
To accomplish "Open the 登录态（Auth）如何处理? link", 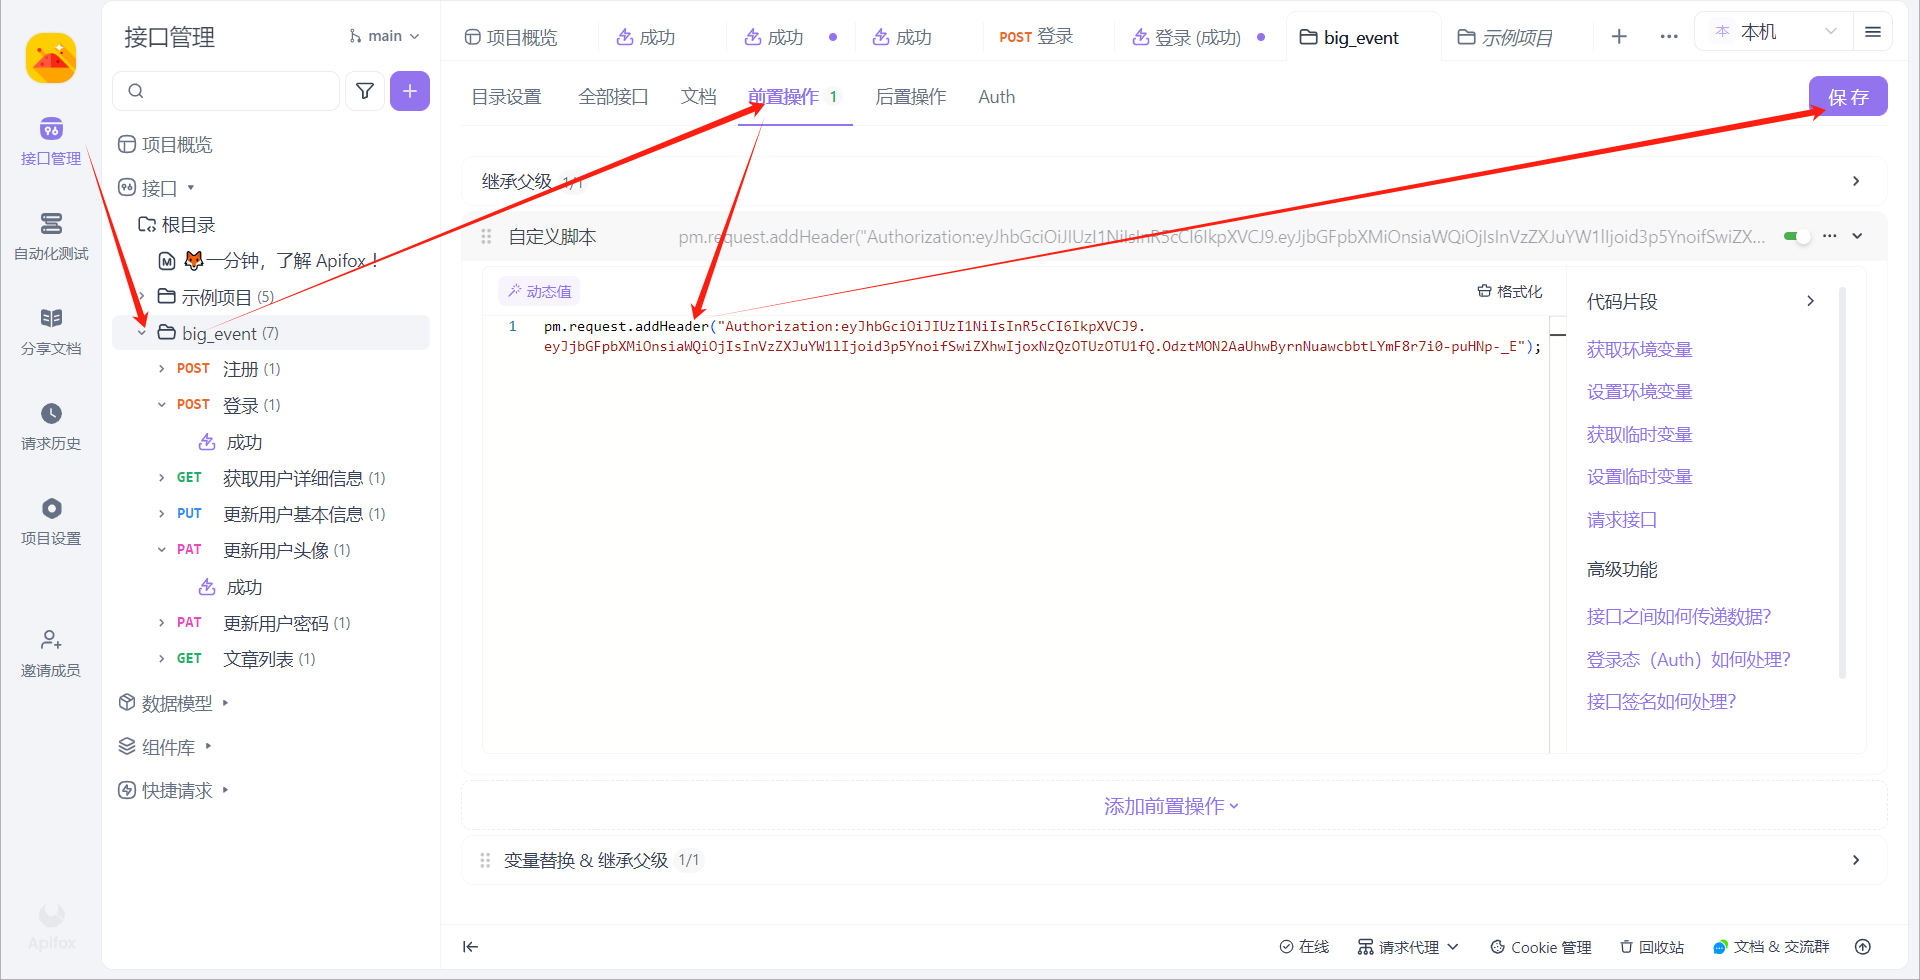I will 1688,659.
